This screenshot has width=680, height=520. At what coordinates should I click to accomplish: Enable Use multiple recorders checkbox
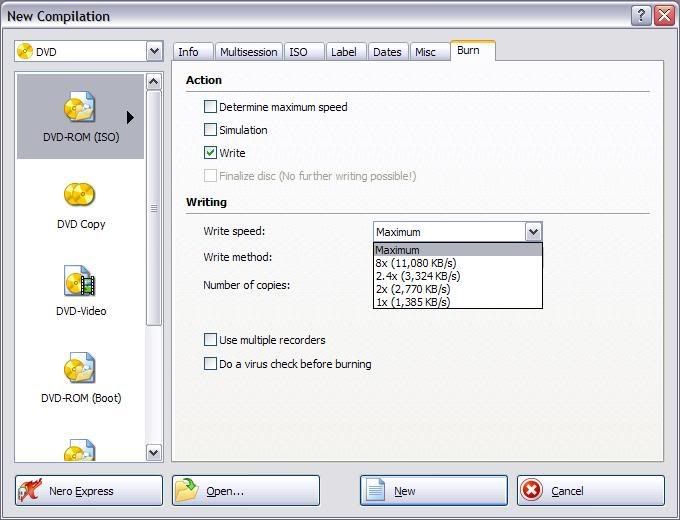point(210,340)
